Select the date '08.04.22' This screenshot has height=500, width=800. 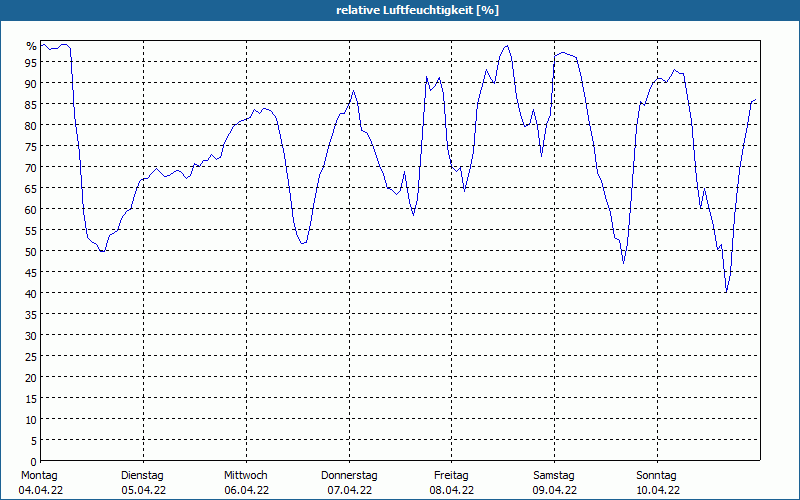(x=452, y=490)
